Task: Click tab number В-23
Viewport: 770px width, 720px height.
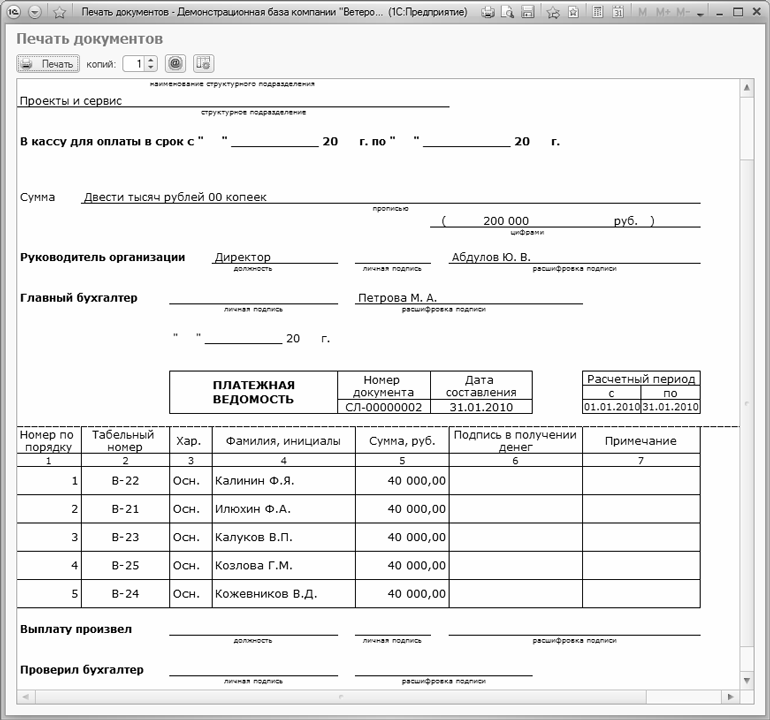Action: click(x=125, y=537)
